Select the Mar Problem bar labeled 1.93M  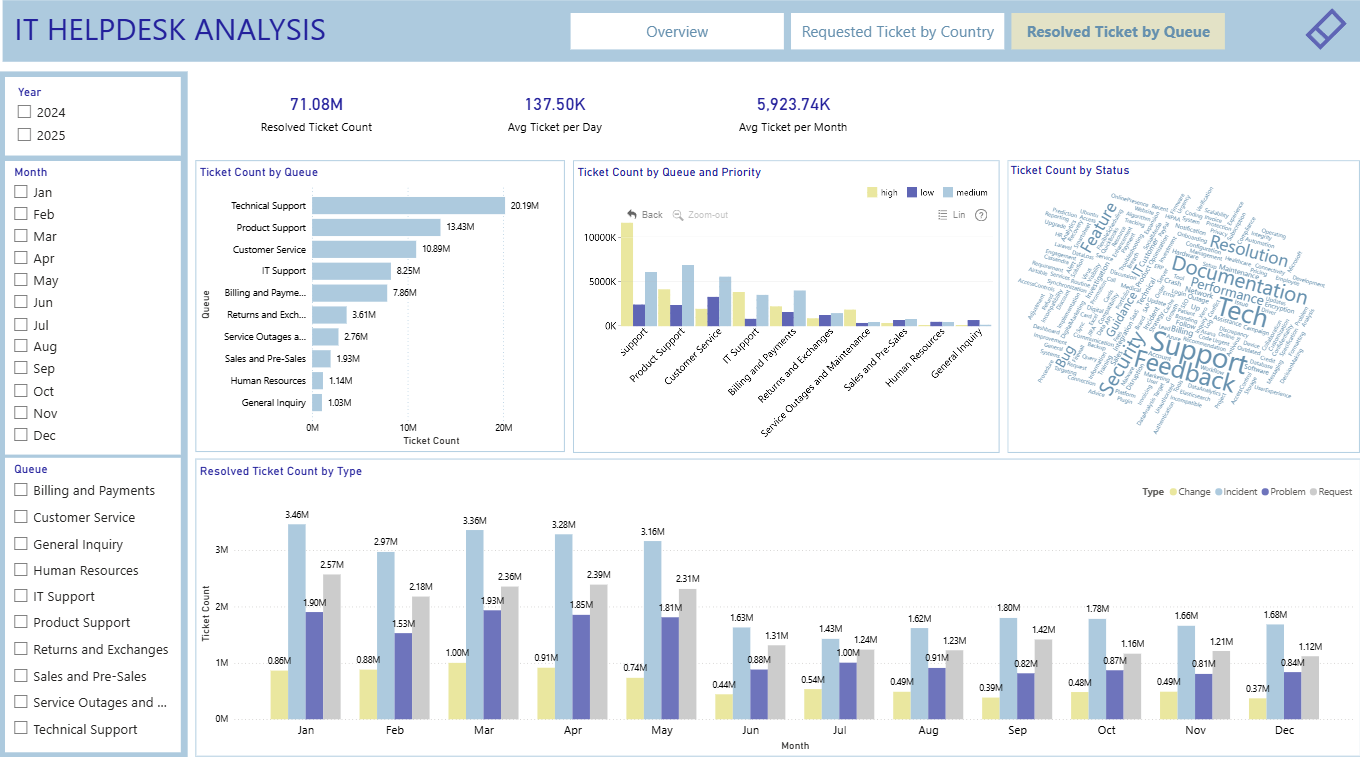click(x=492, y=664)
